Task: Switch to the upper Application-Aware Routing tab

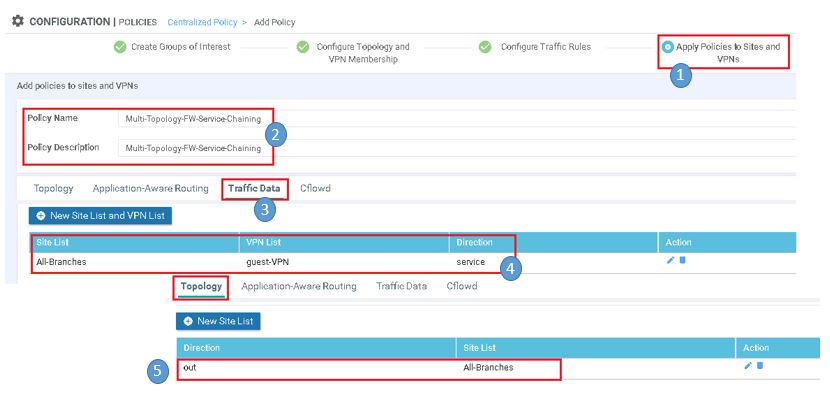Action: (x=150, y=188)
